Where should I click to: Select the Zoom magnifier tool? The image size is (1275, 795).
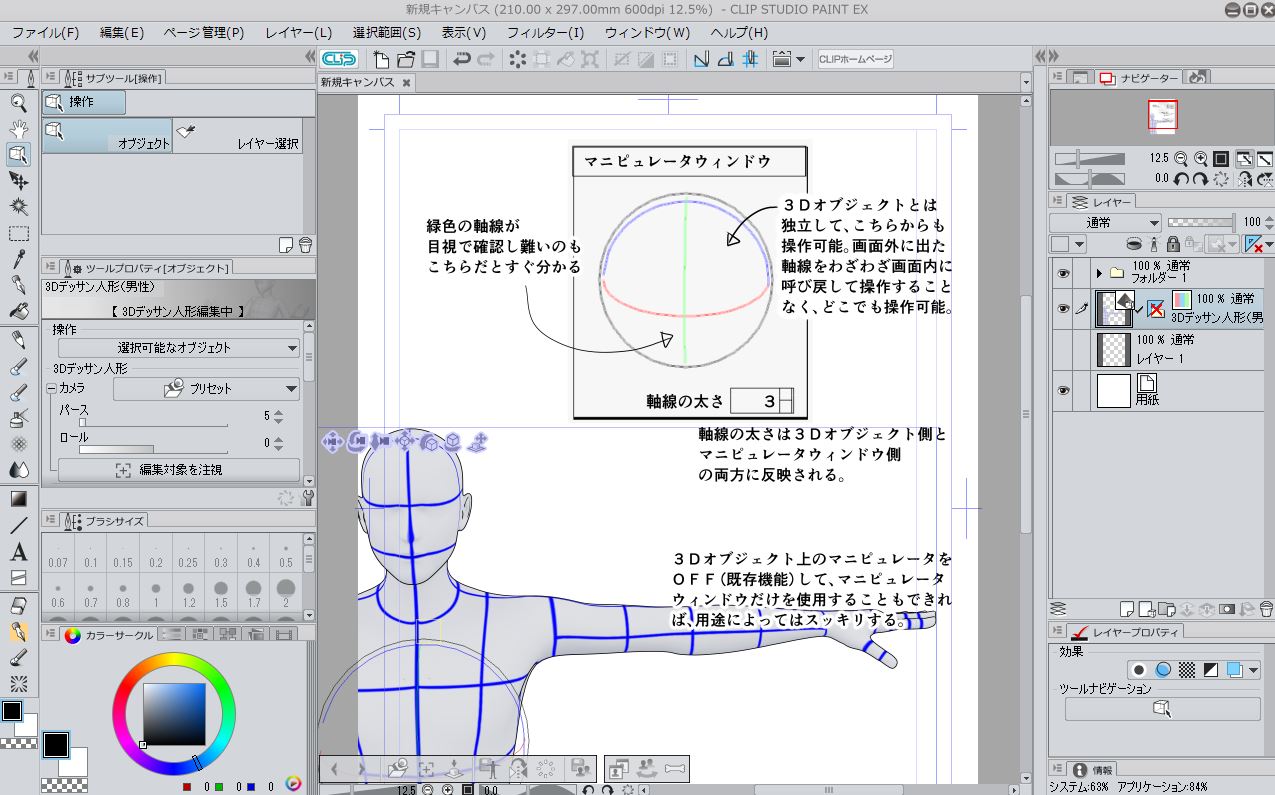tap(18, 102)
